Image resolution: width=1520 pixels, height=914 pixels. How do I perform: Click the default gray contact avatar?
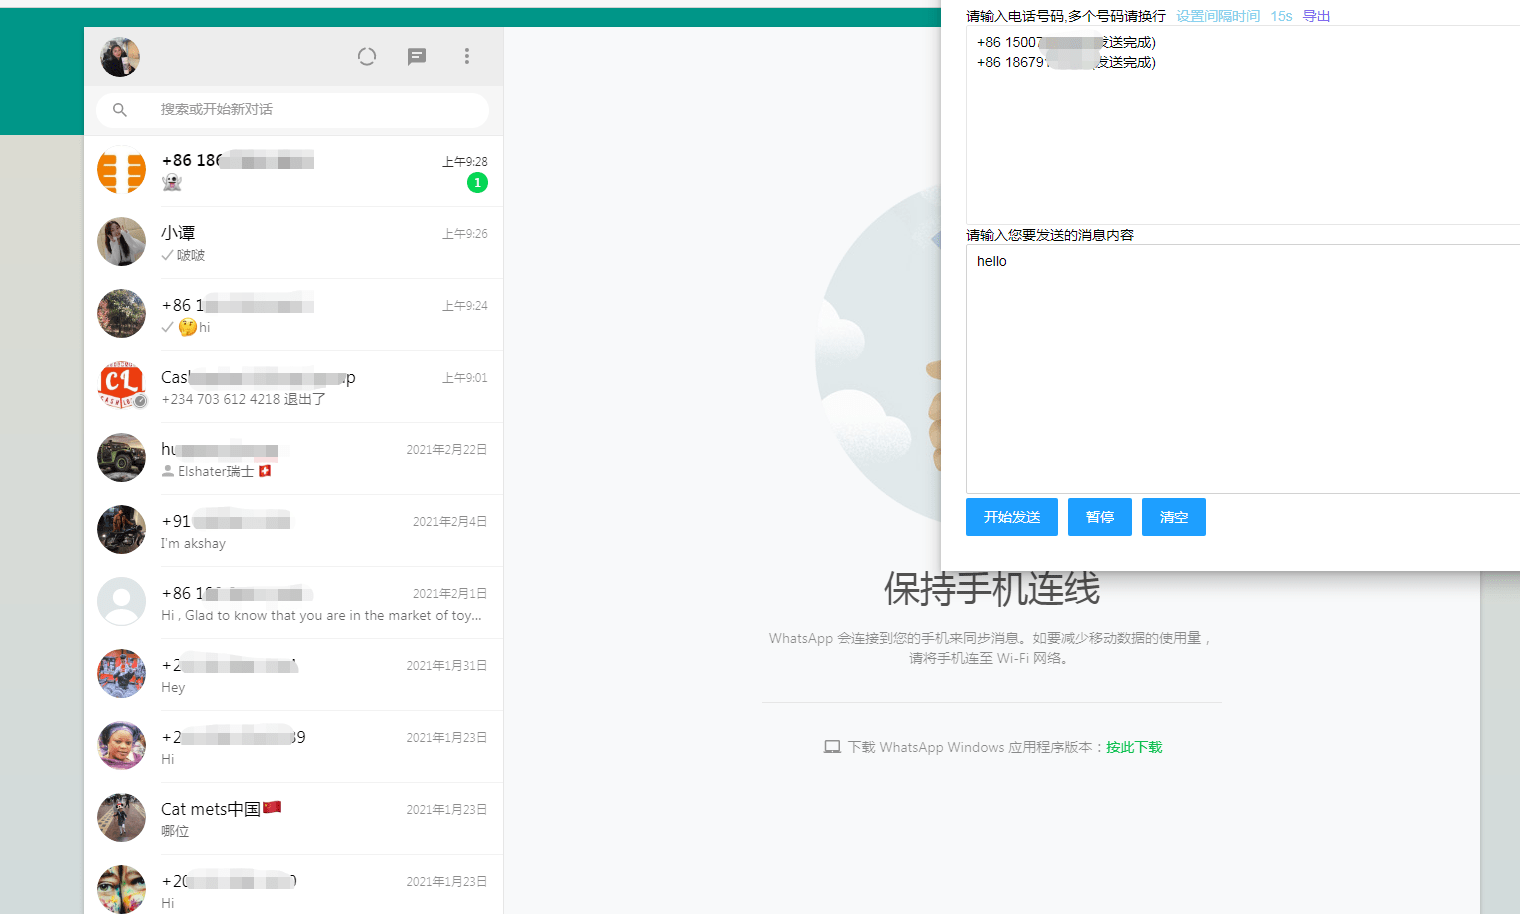[x=121, y=601]
